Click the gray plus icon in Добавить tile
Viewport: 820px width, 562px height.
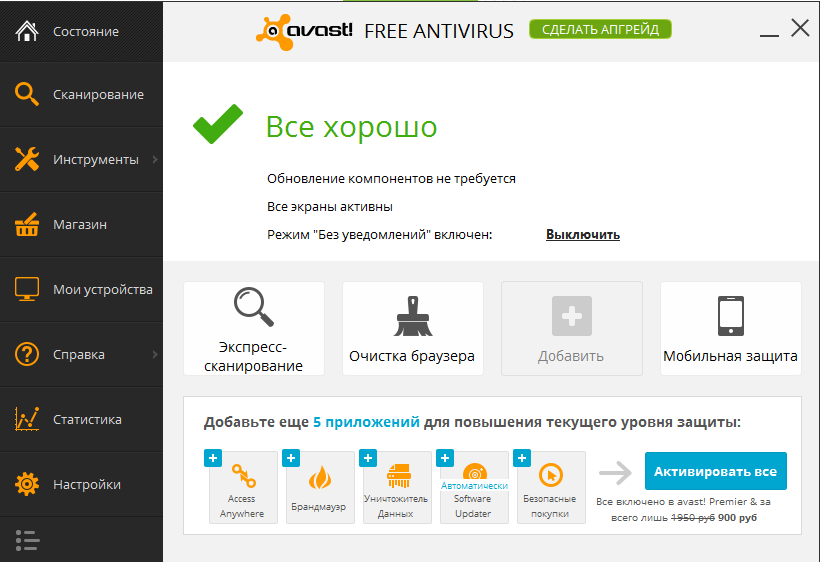[572, 316]
